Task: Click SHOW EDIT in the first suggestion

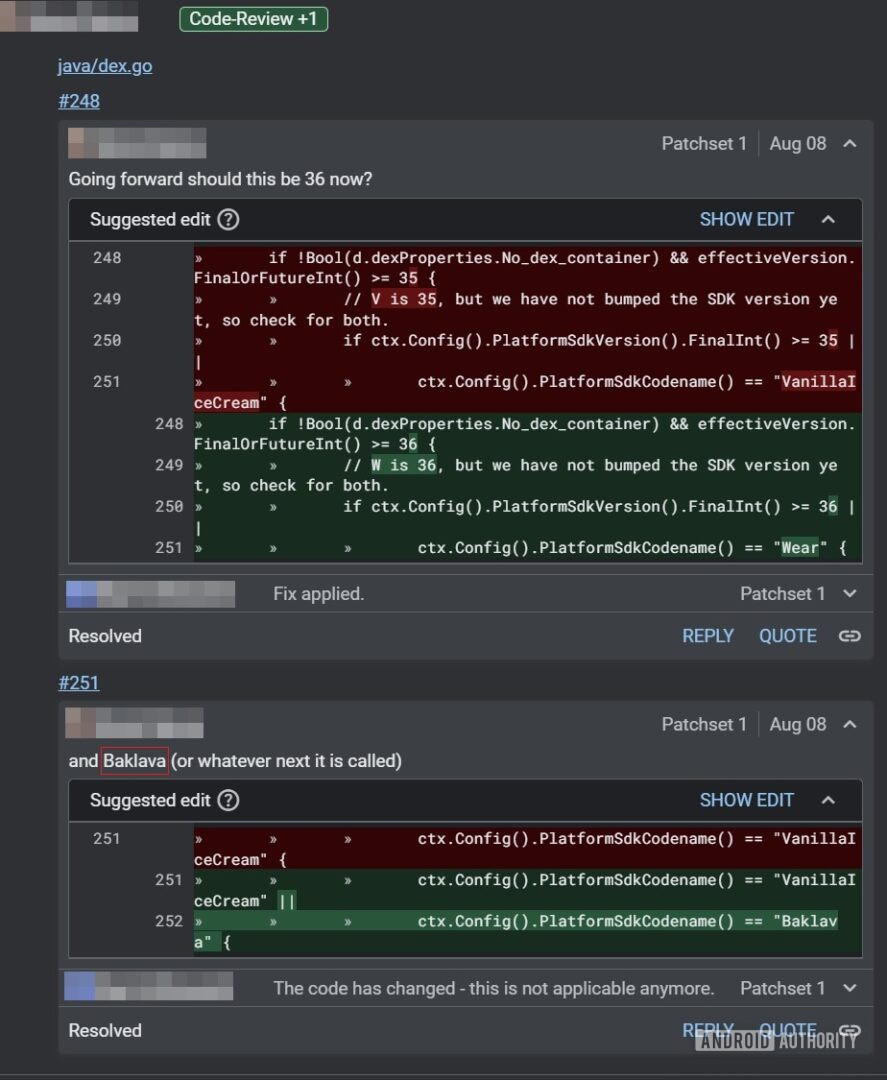Action: click(746, 219)
